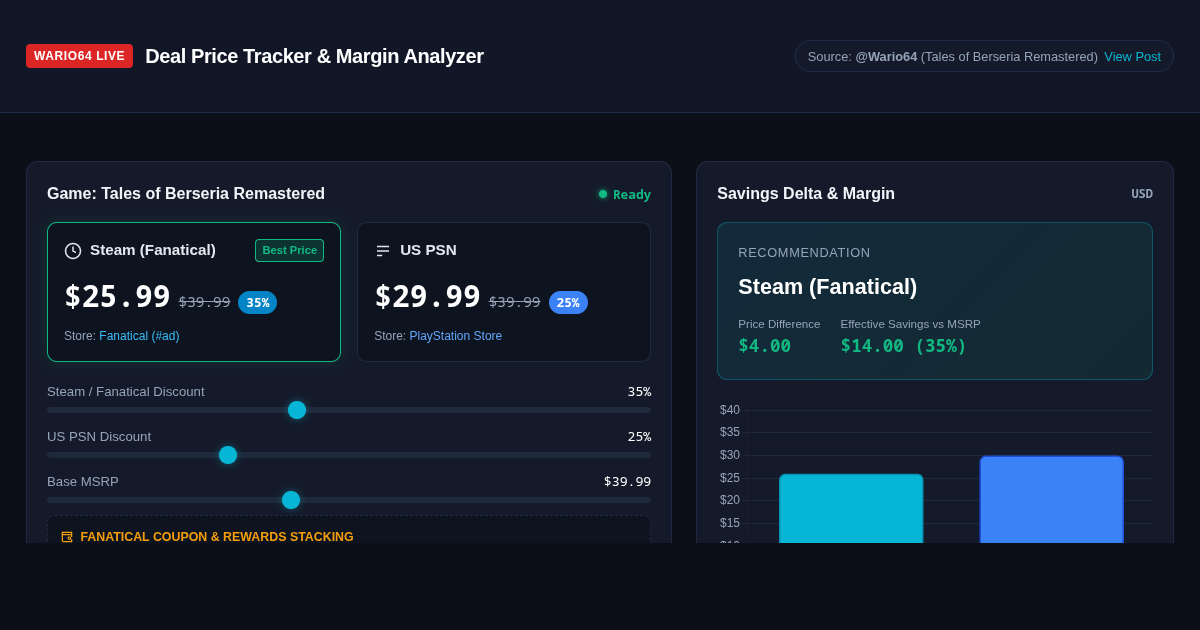
Task: Click the RECOMMENDATION label
Action: pos(804,253)
